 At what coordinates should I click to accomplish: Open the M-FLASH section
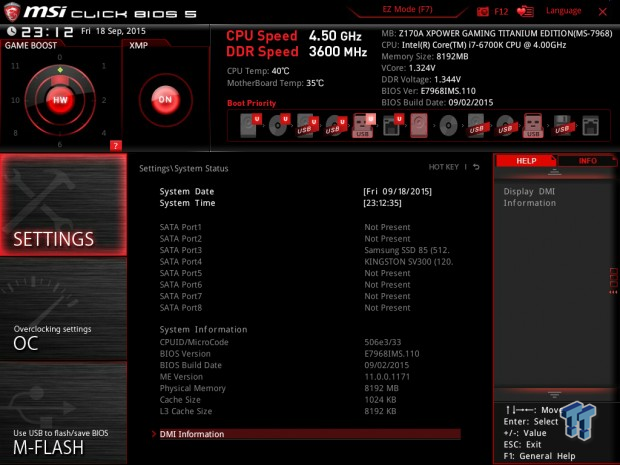tap(63, 413)
